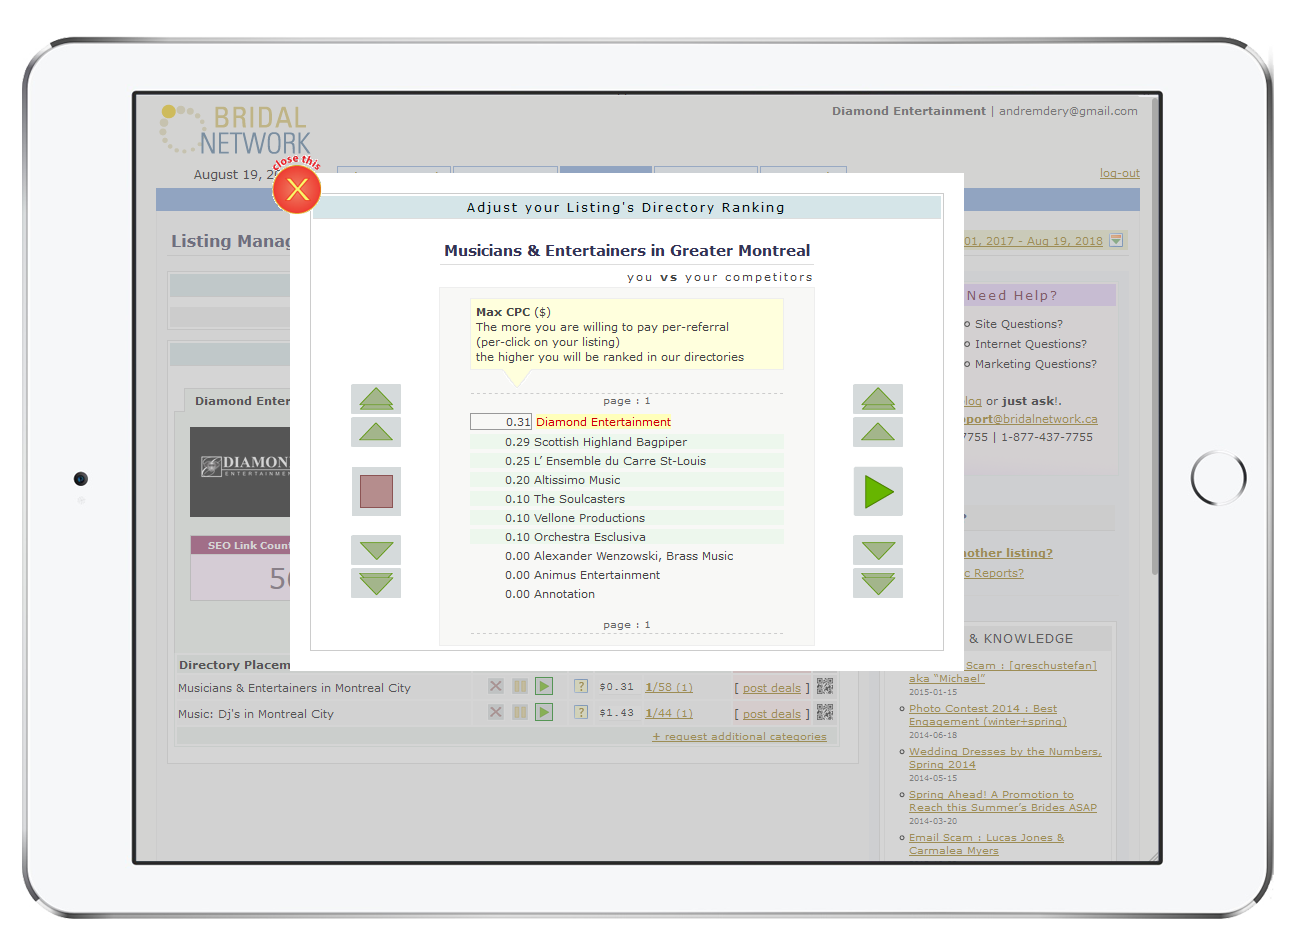The width and height of the screenshot is (1307, 947).
Task: Click QR code icon for Musicians & Entertainers
Action: 825,686
